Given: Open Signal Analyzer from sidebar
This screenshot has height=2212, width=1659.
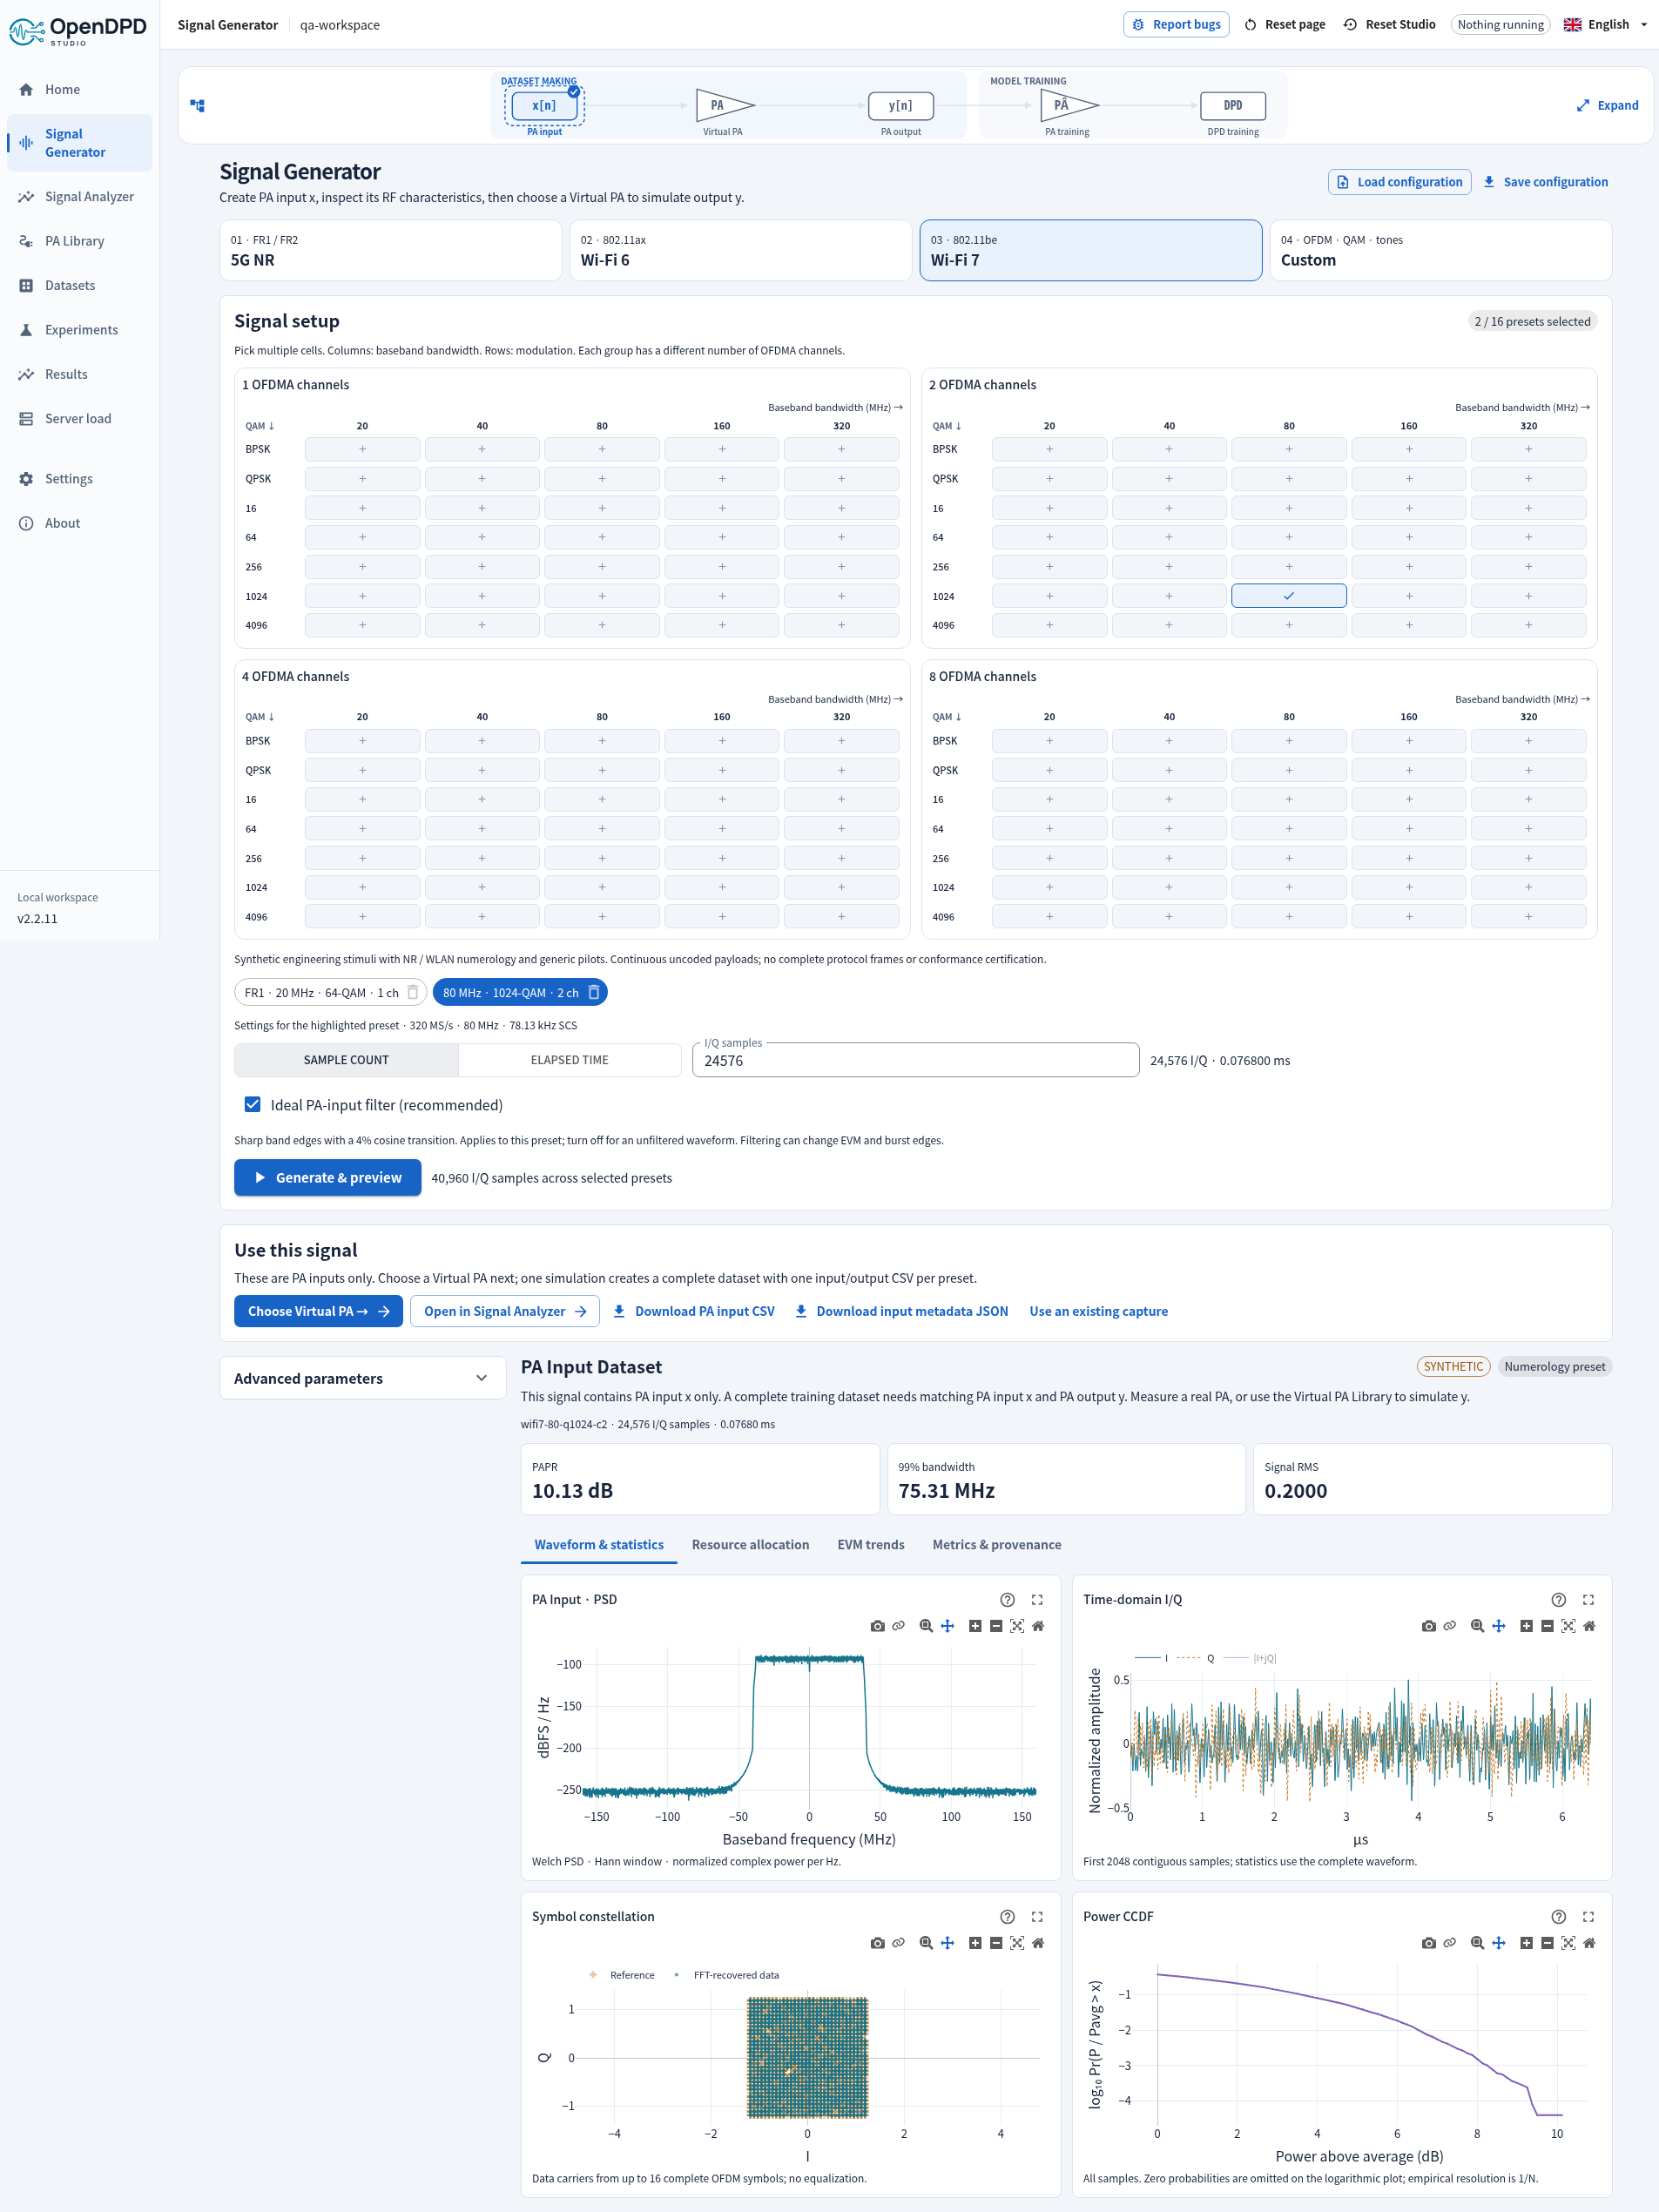Looking at the screenshot, I should tap(79, 196).
